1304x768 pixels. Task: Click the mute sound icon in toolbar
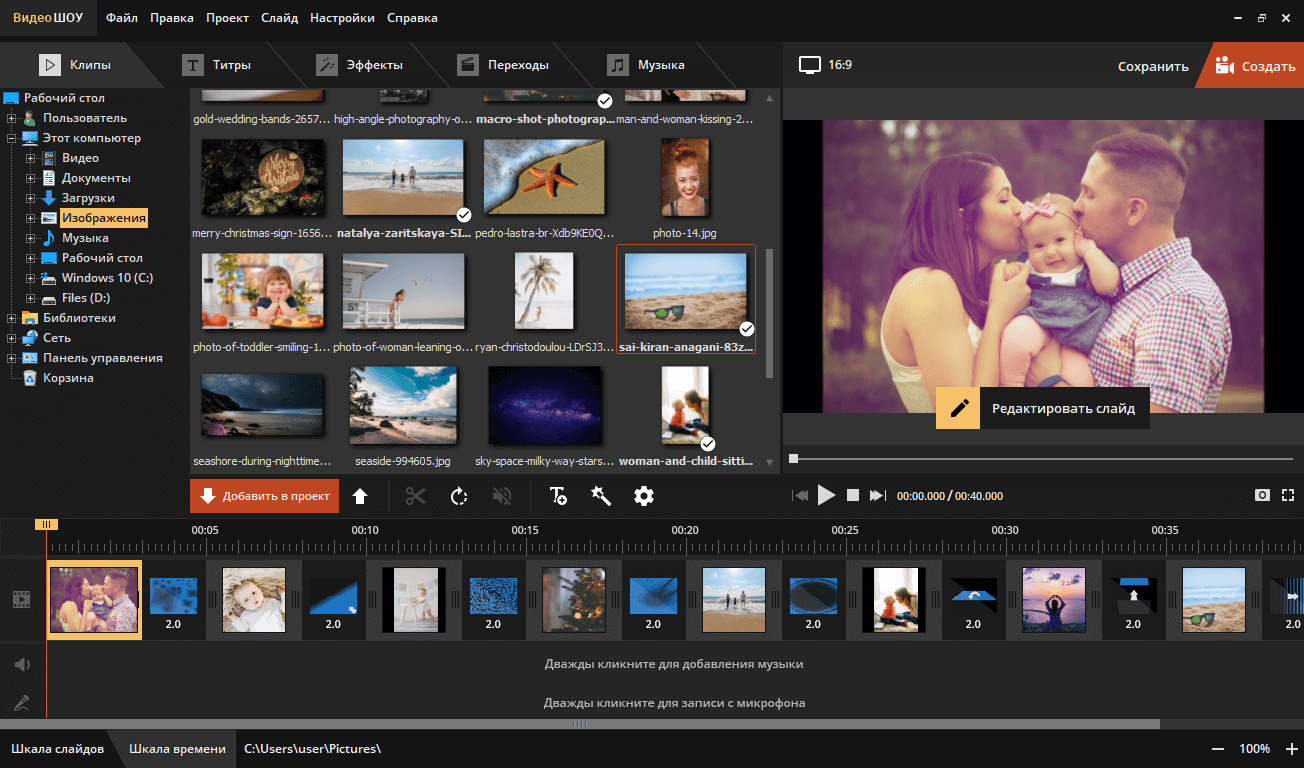click(502, 496)
